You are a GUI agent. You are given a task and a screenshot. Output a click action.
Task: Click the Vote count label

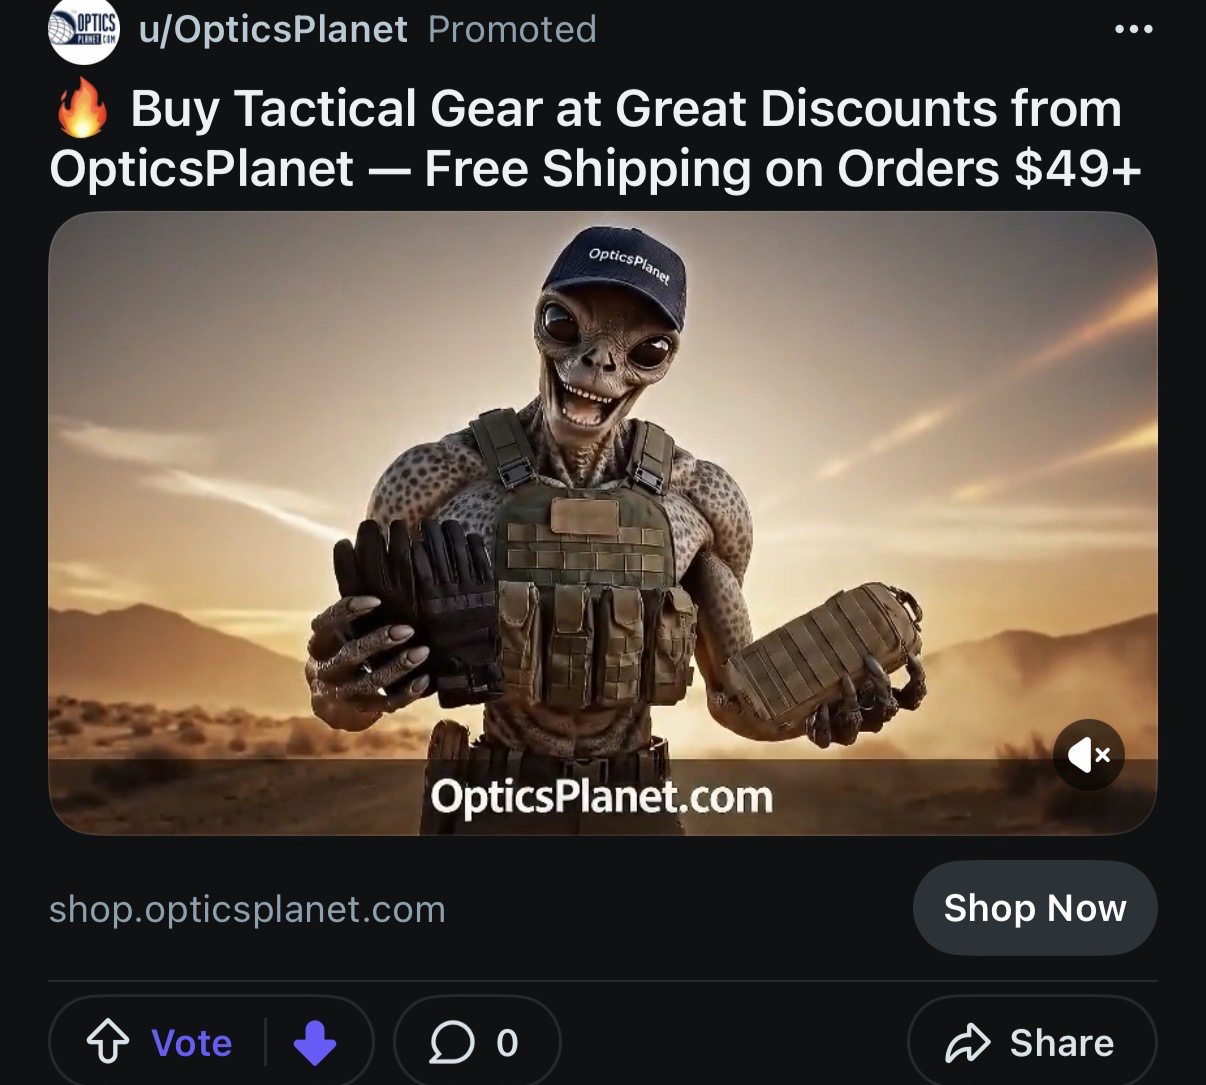(192, 1043)
